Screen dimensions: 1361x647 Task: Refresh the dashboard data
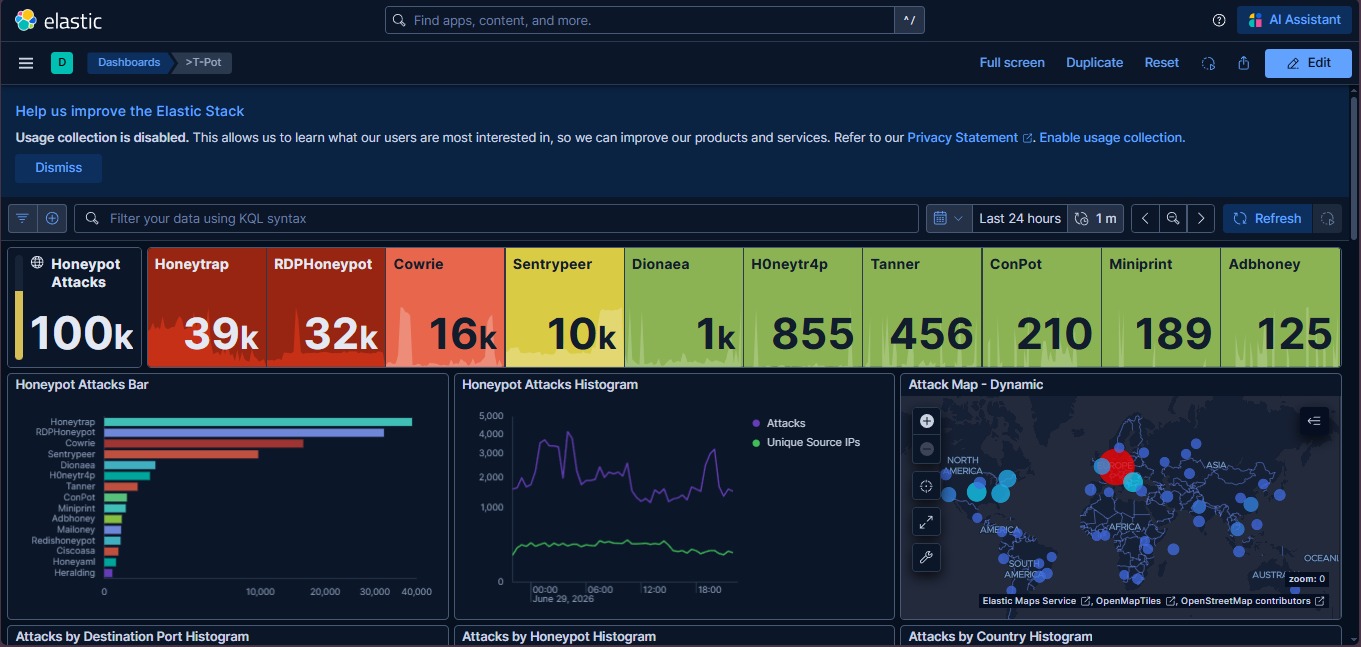pyautogui.click(x=1267, y=218)
